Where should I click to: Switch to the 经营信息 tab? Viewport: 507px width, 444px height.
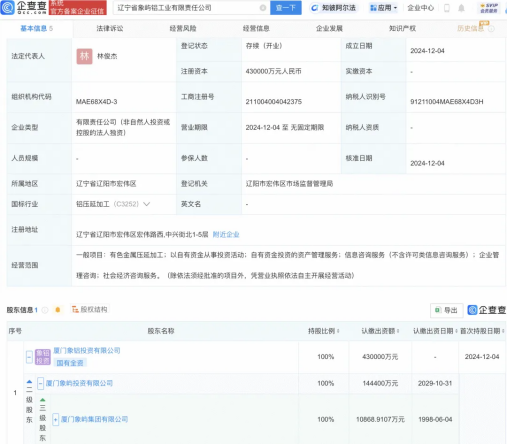click(x=256, y=28)
